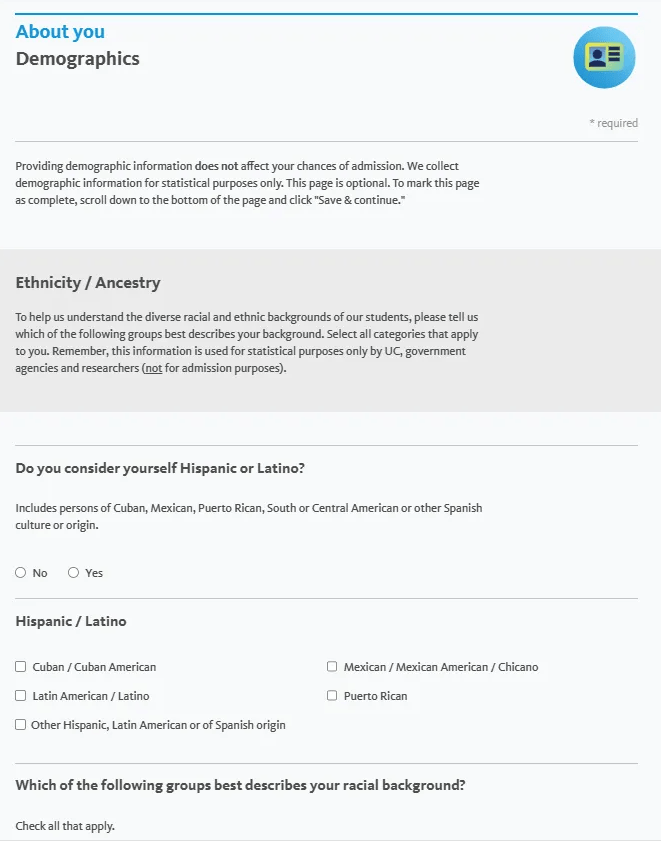
Task: Check Other Hispanic, Latin American or Spanish origin
Action: coord(20,725)
